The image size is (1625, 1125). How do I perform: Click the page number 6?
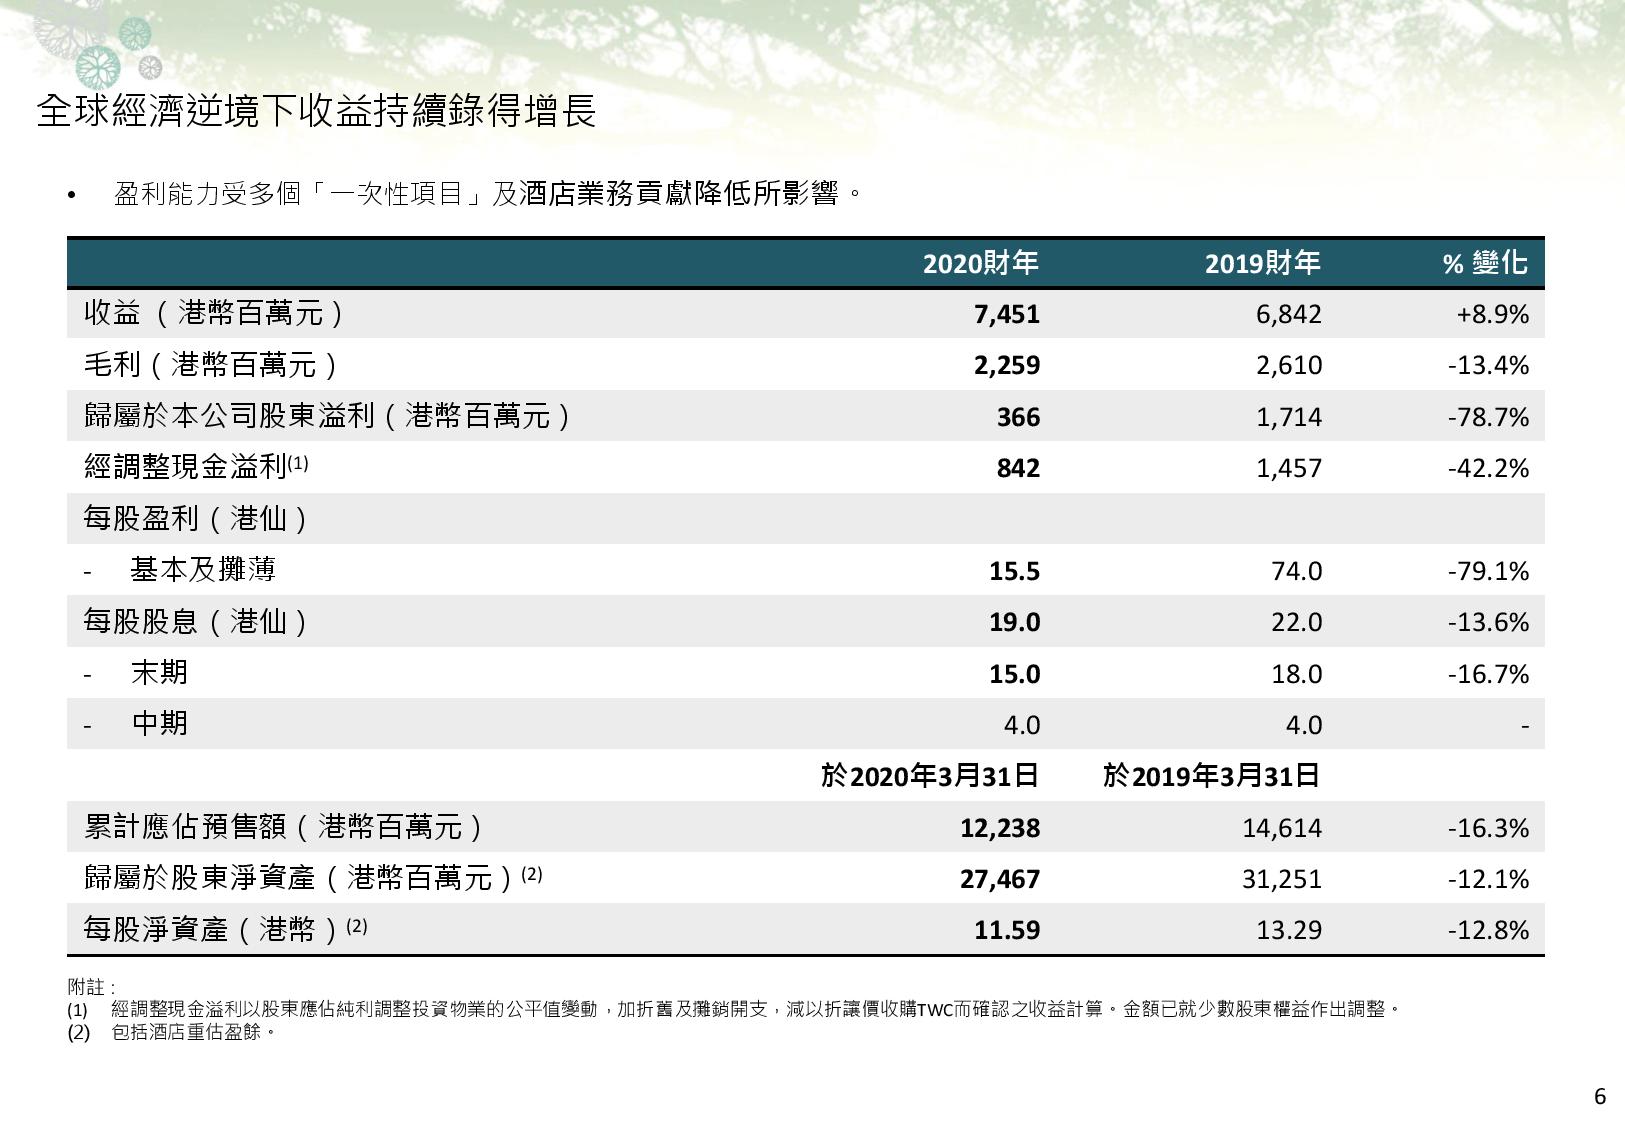1600,1097
